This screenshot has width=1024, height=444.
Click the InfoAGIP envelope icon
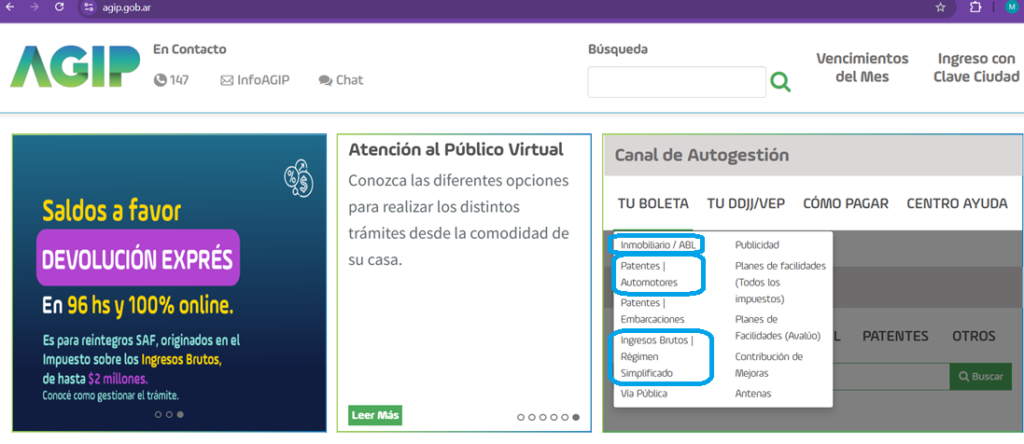pos(227,80)
